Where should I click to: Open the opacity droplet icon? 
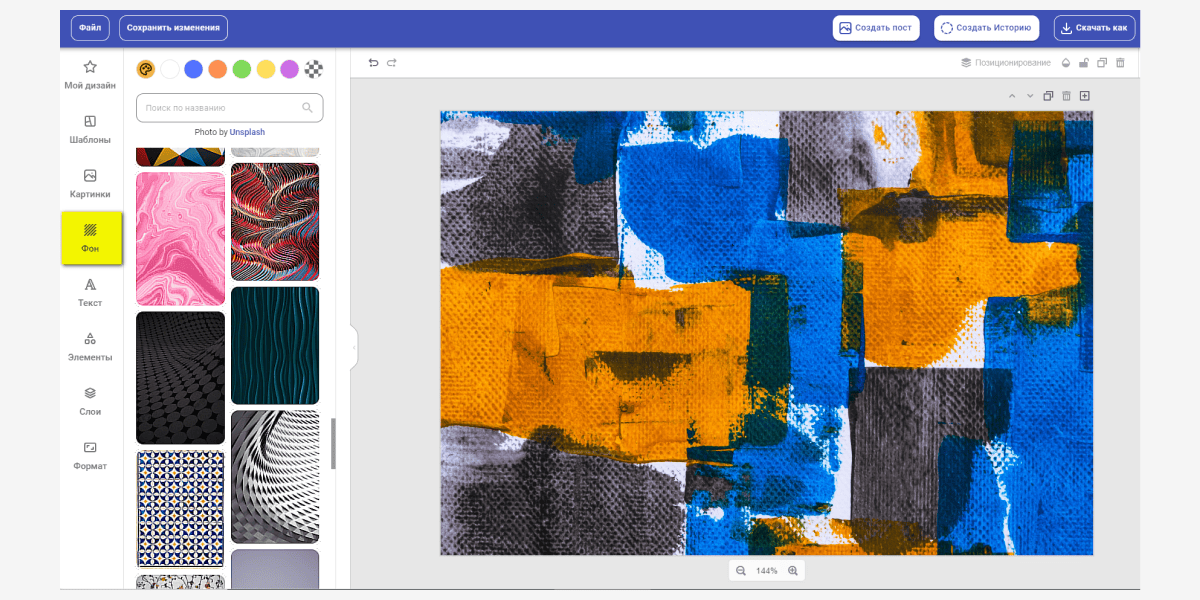[x=1066, y=63]
